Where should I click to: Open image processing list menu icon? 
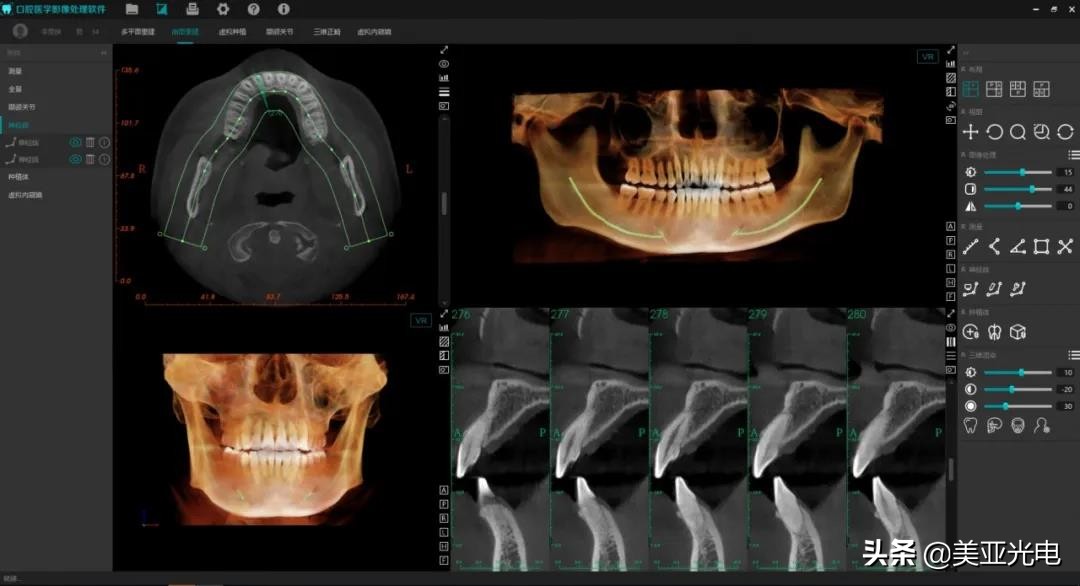point(1073,155)
